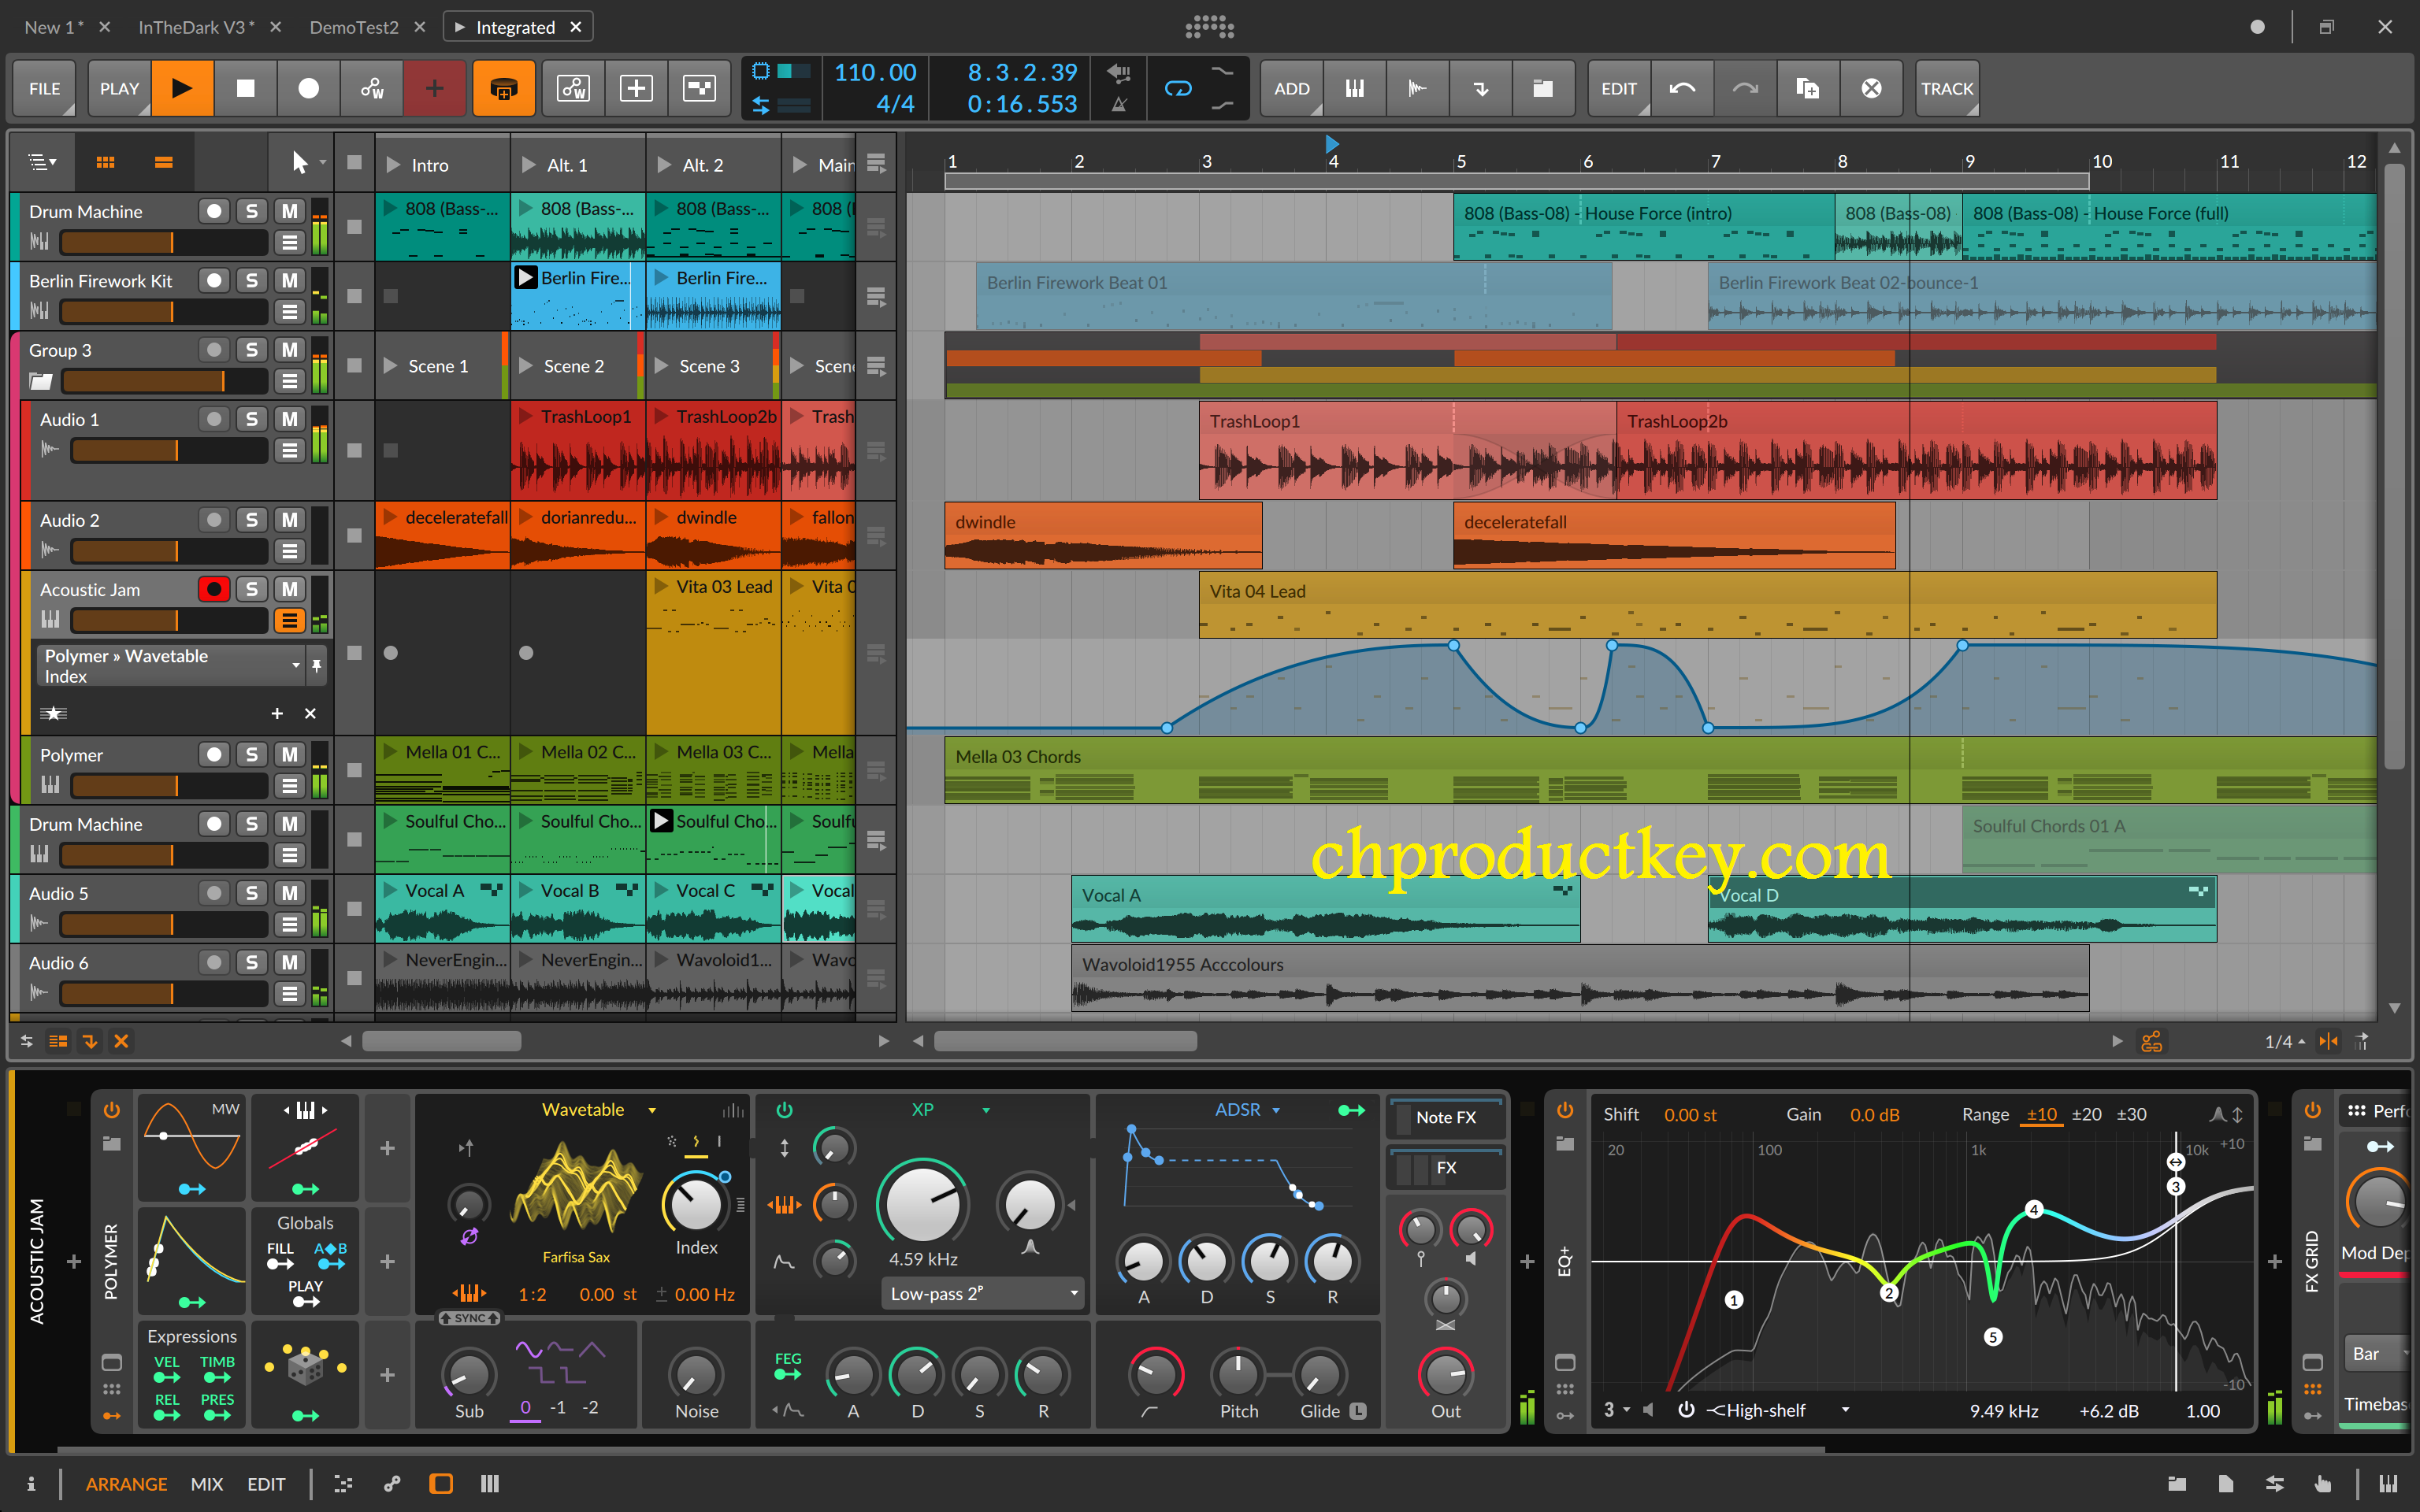The height and width of the screenshot is (1512, 2420).
Task: Click the Audio 2 track volume slider
Action: pyautogui.click(x=169, y=551)
